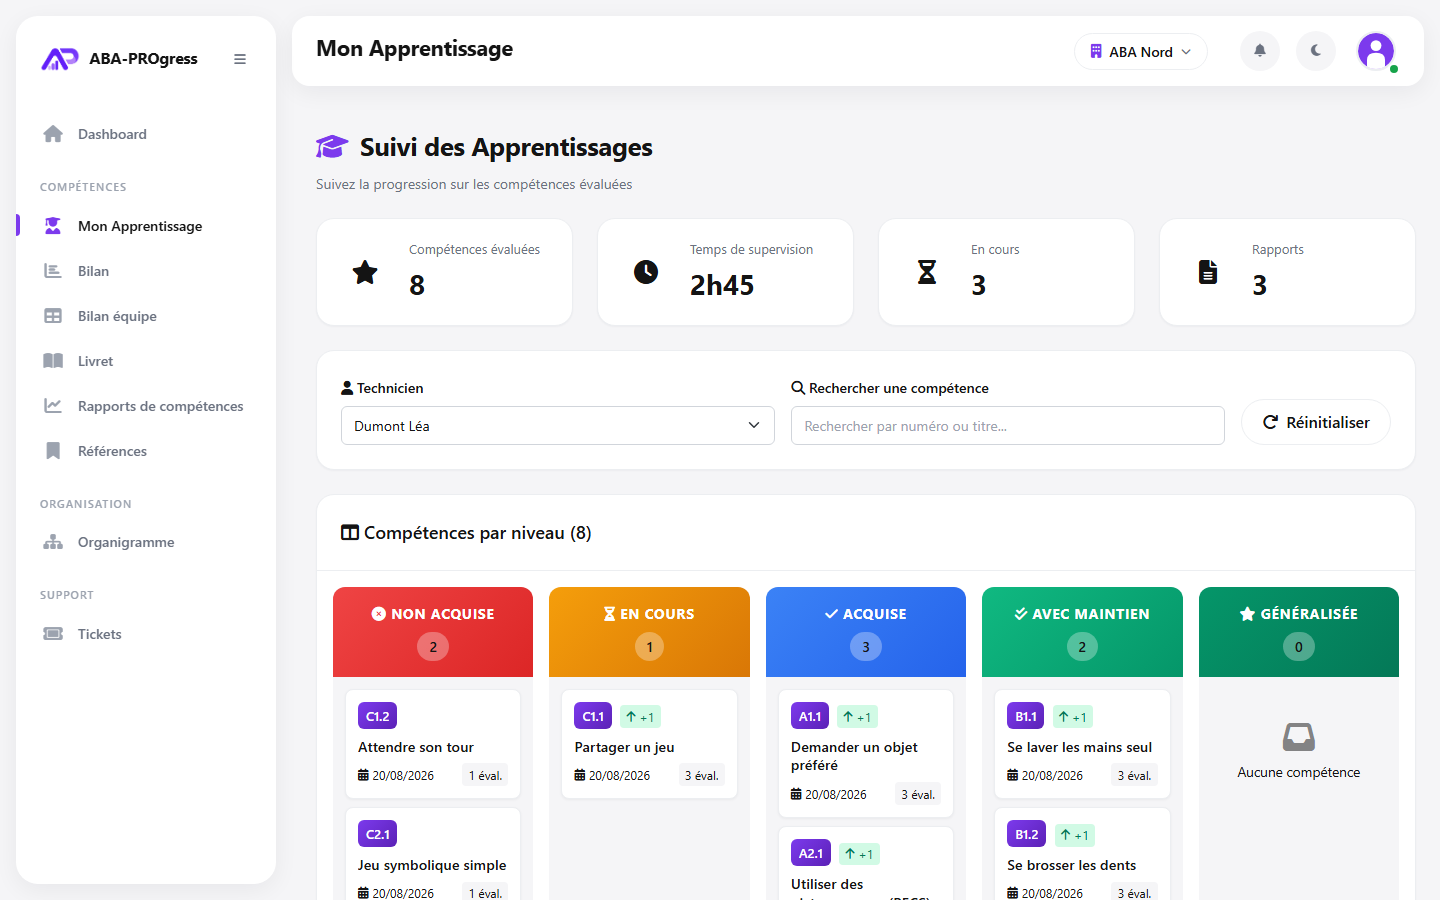Click the star icon in Compétences évaluées
Screen dimensions: 1440x900
tap(365, 272)
